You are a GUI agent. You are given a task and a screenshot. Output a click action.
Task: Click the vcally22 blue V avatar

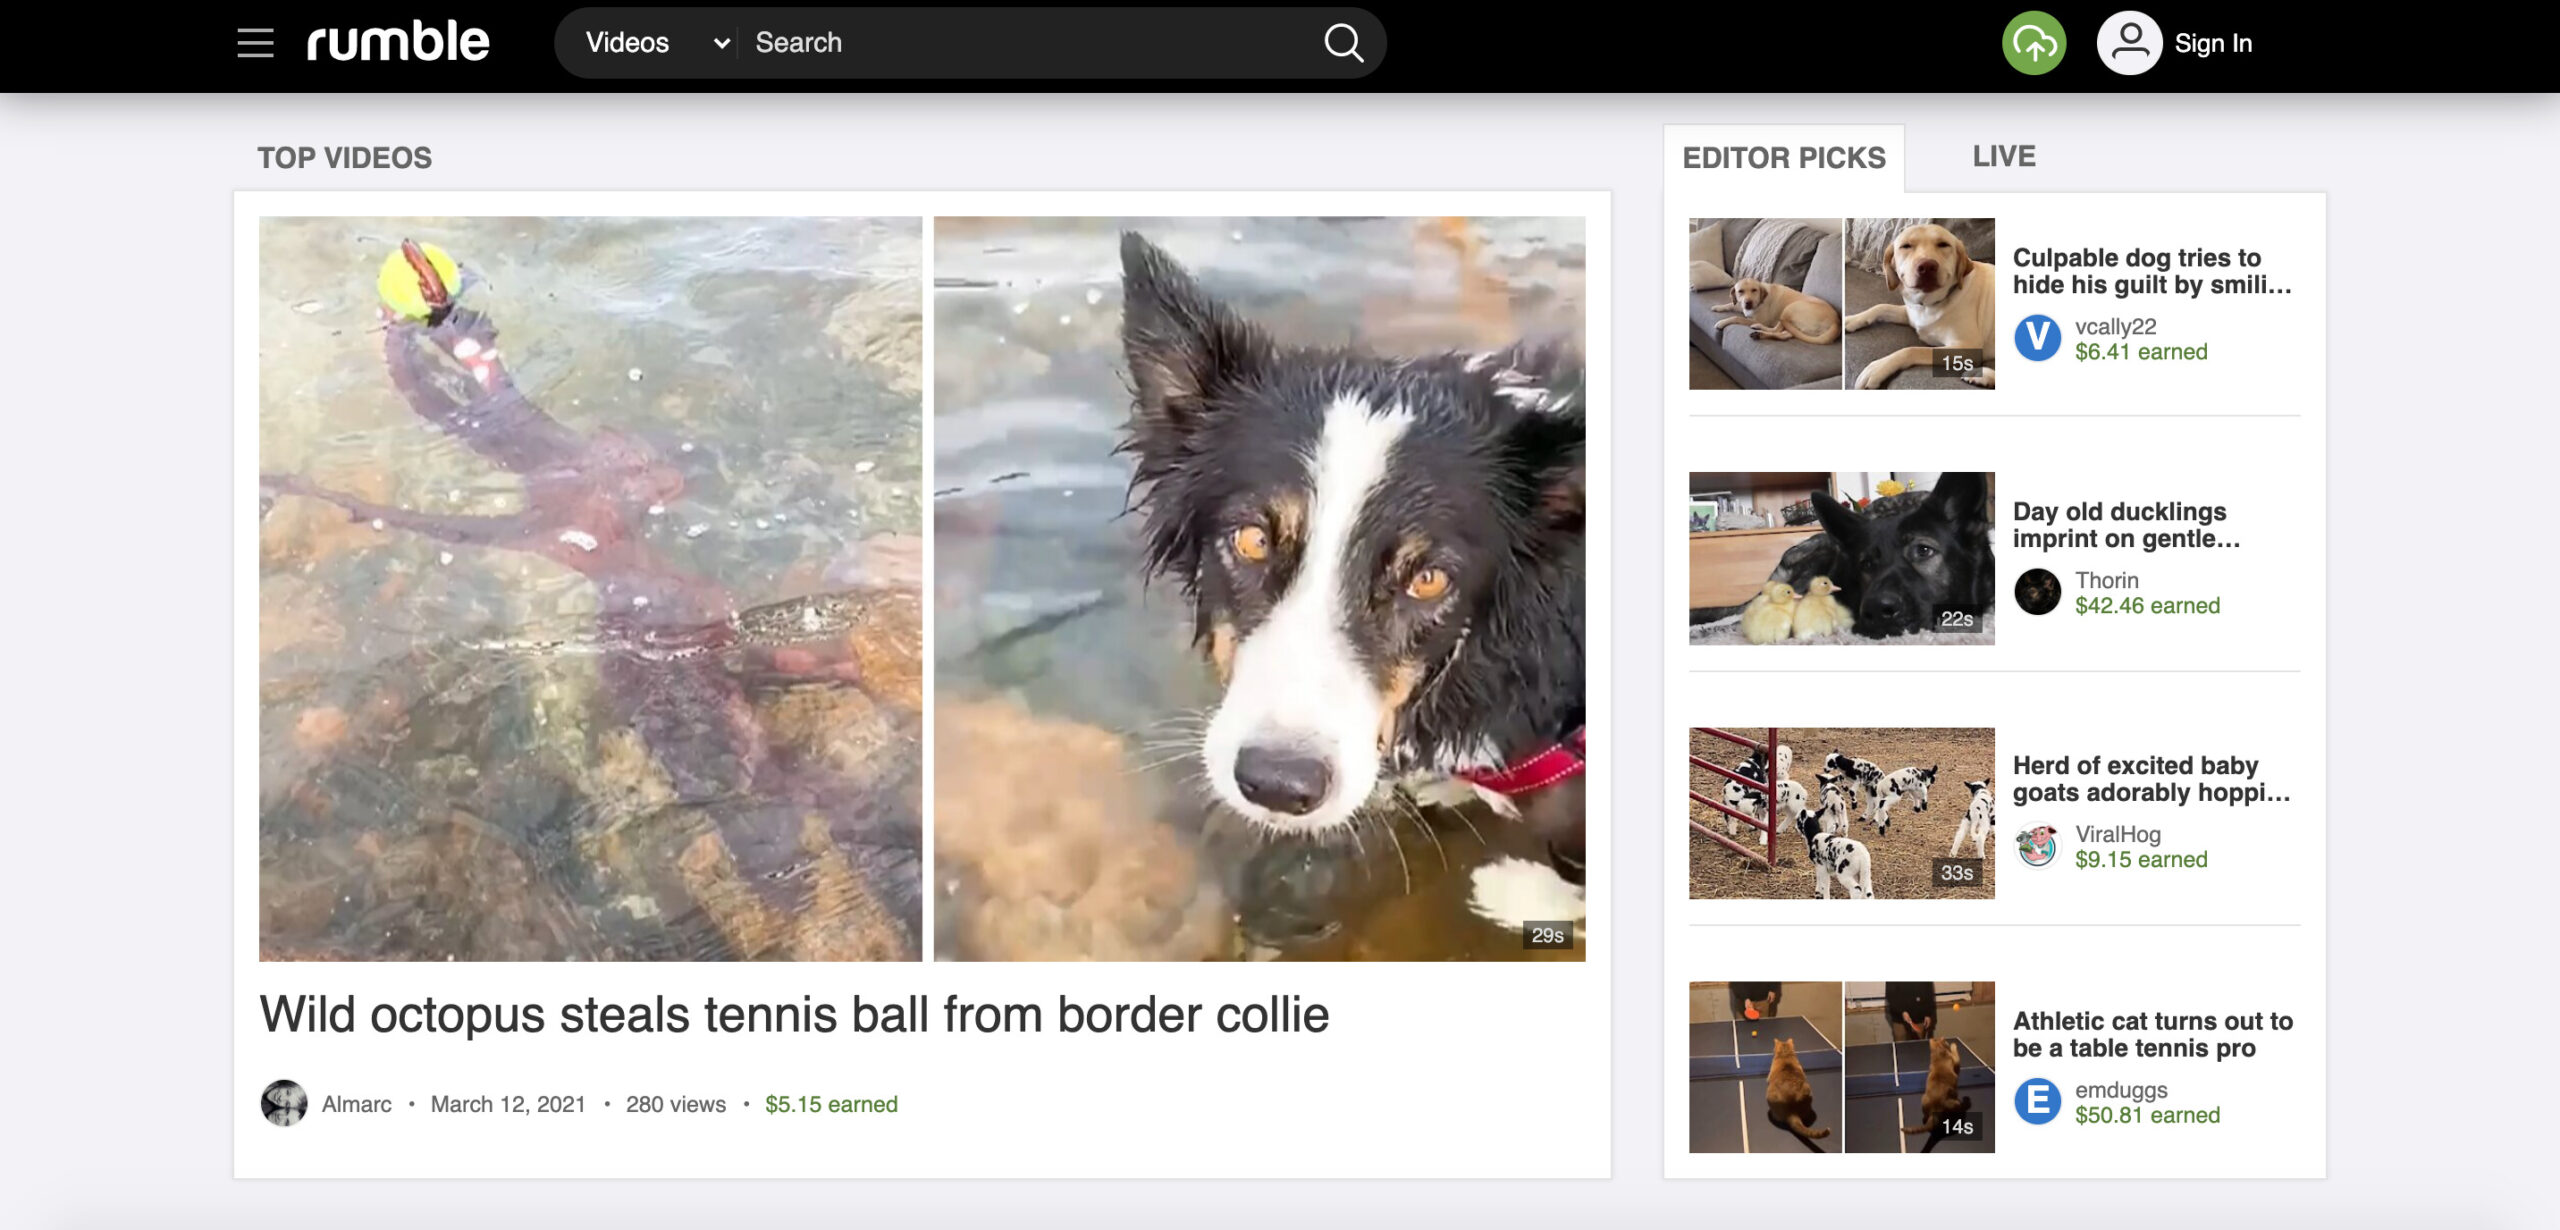[x=2037, y=338]
